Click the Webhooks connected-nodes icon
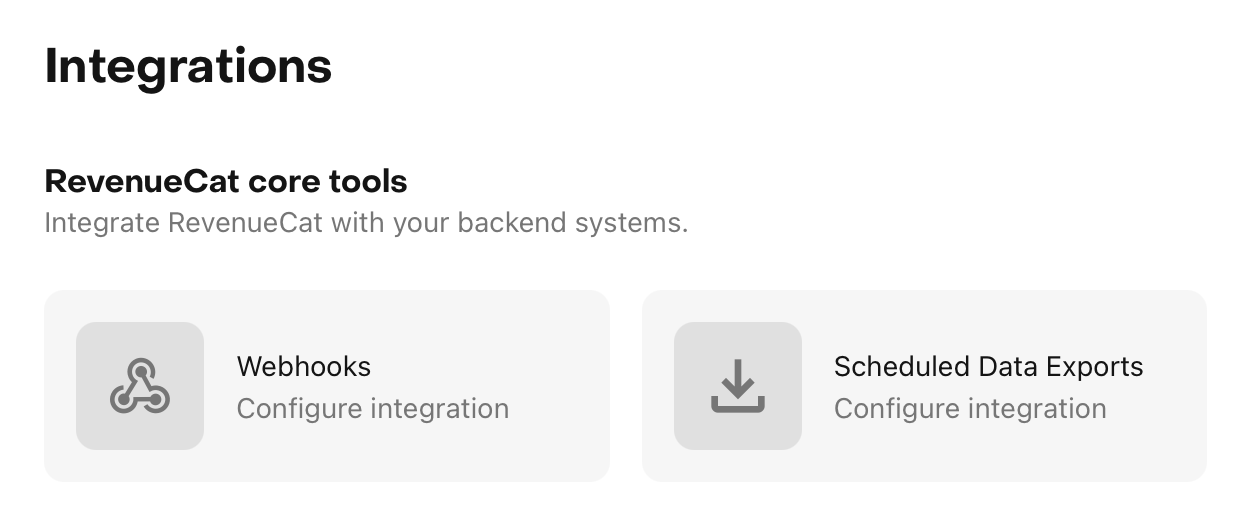Screen dimensions: 1246x526 [x=140, y=386]
